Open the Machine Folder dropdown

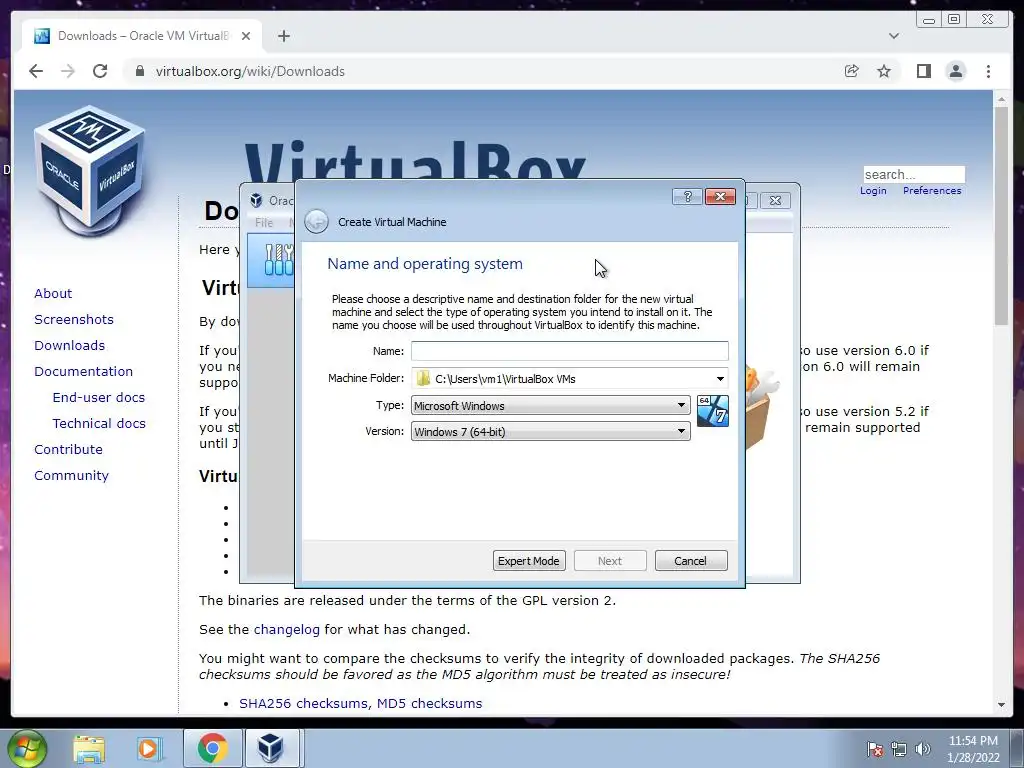tap(720, 379)
